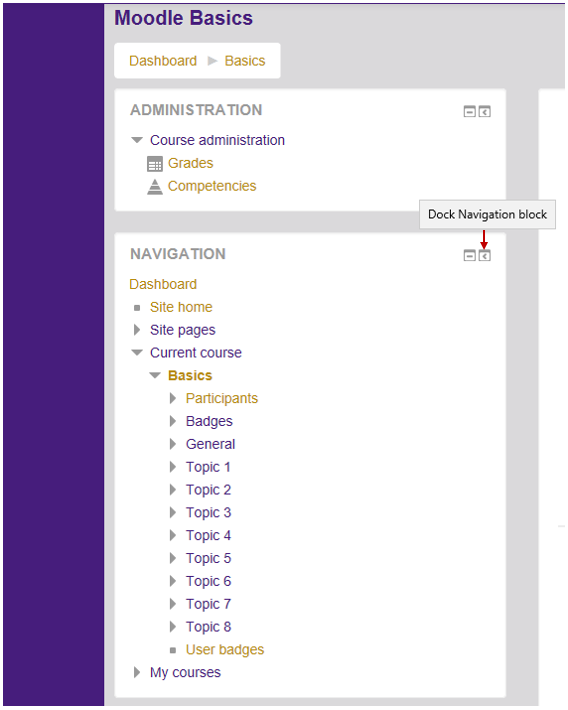
Task: Expand the Badges node
Action: [173, 421]
